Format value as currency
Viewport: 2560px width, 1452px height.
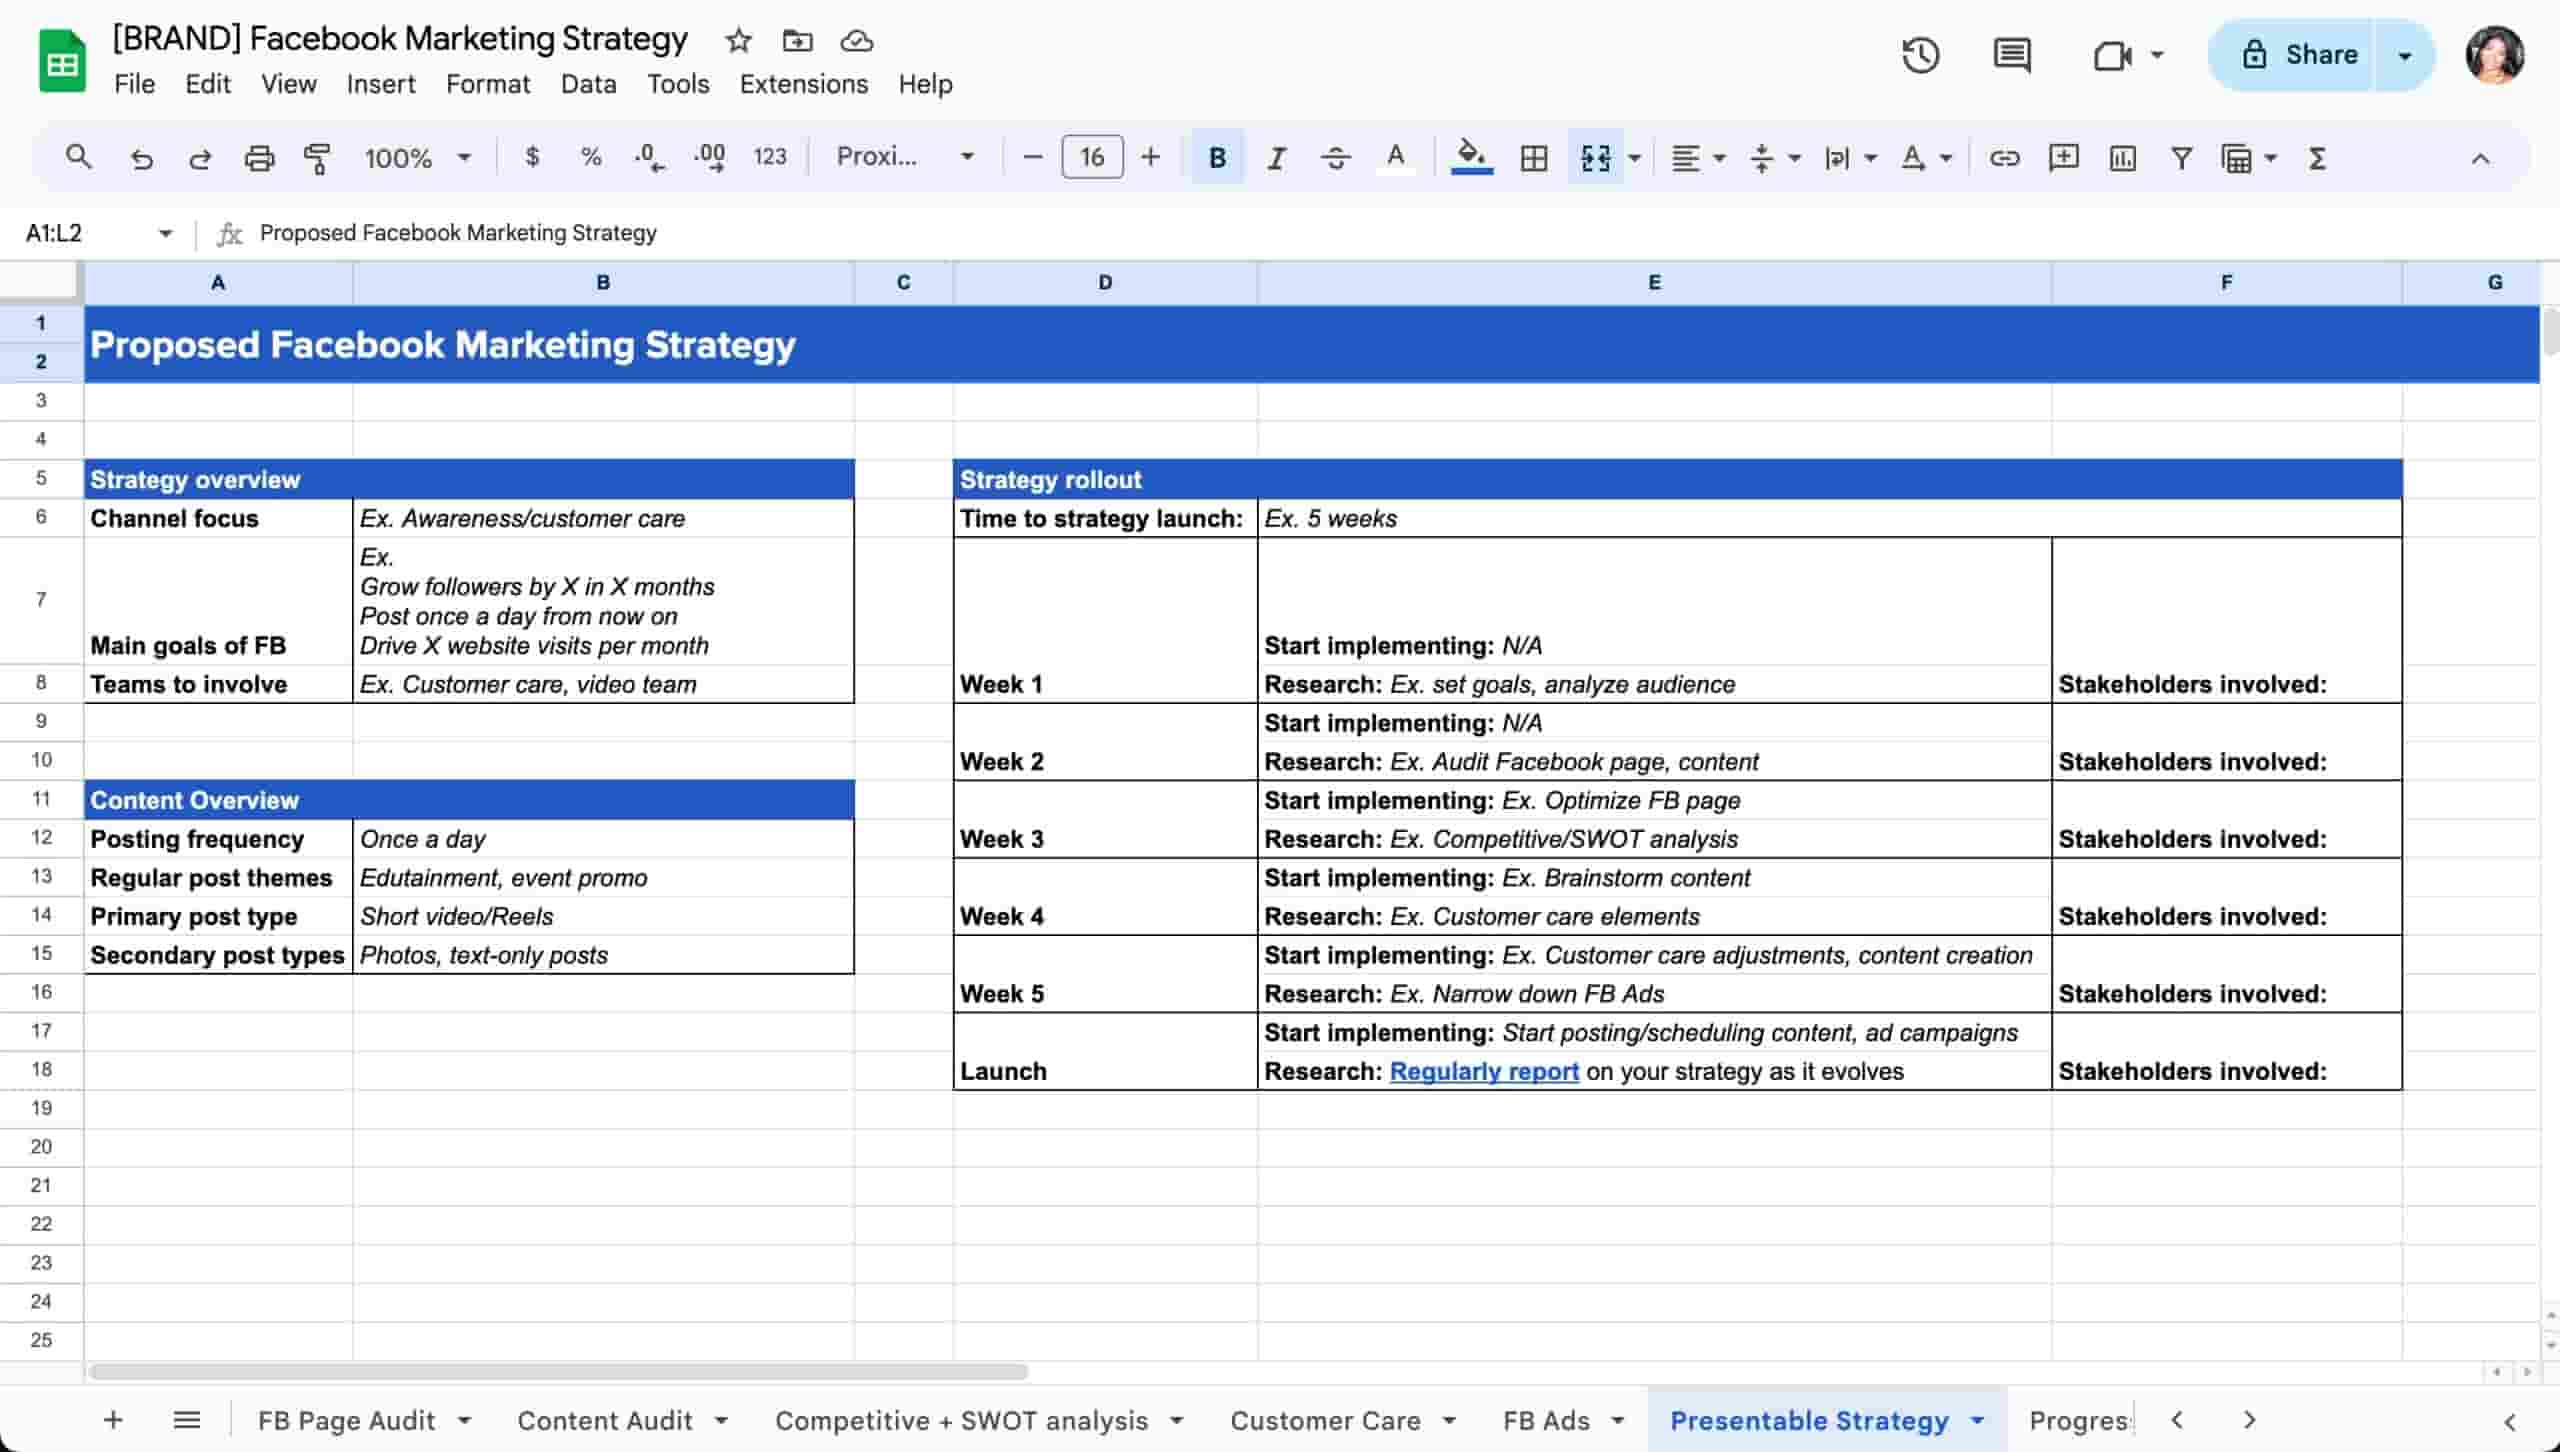(531, 157)
